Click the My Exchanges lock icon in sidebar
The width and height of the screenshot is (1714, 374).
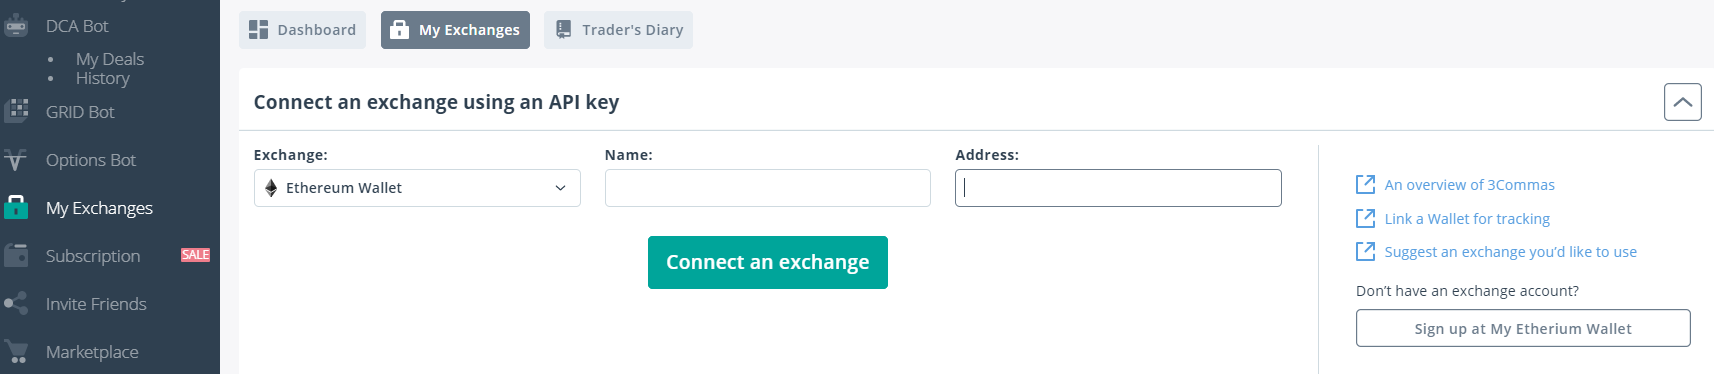point(16,207)
